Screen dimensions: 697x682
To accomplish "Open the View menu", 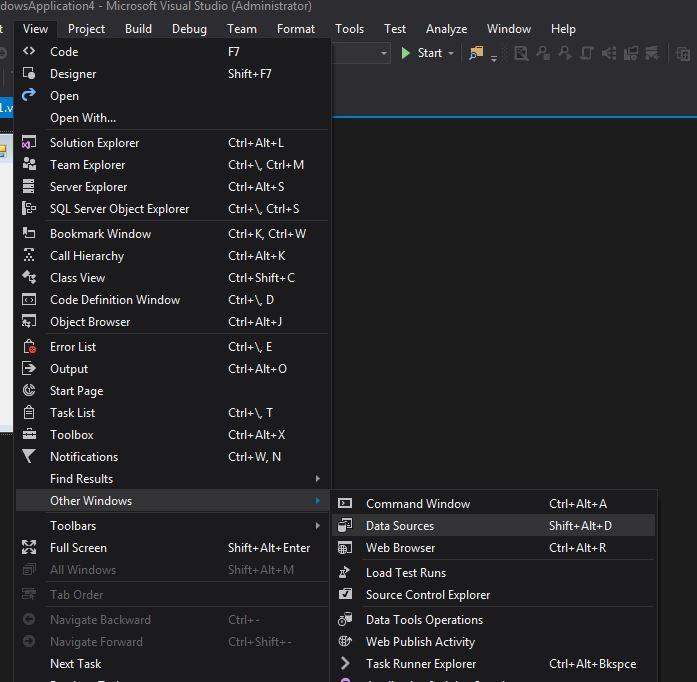I will 35,29.
